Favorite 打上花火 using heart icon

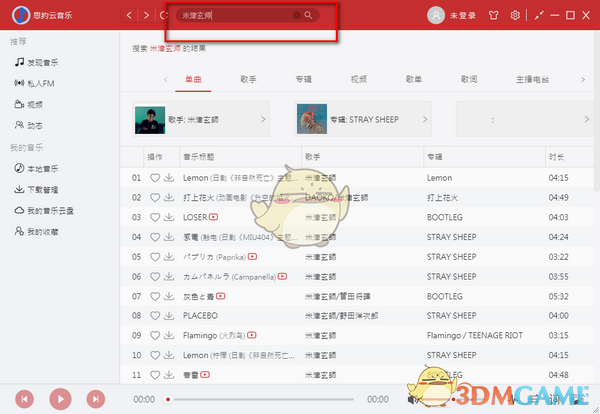coord(155,197)
